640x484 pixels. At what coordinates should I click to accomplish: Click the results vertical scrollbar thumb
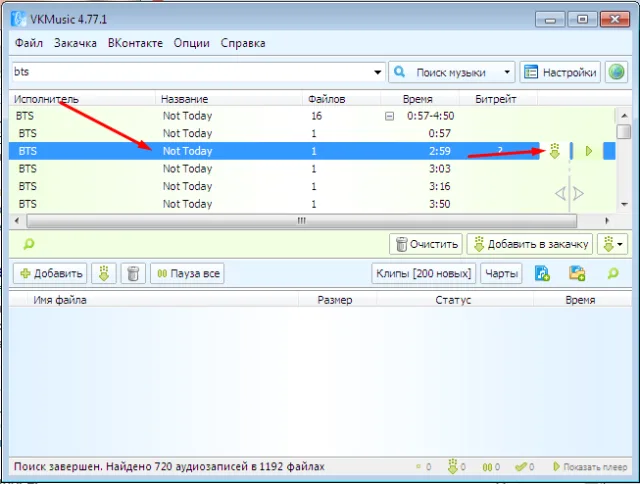click(x=624, y=131)
